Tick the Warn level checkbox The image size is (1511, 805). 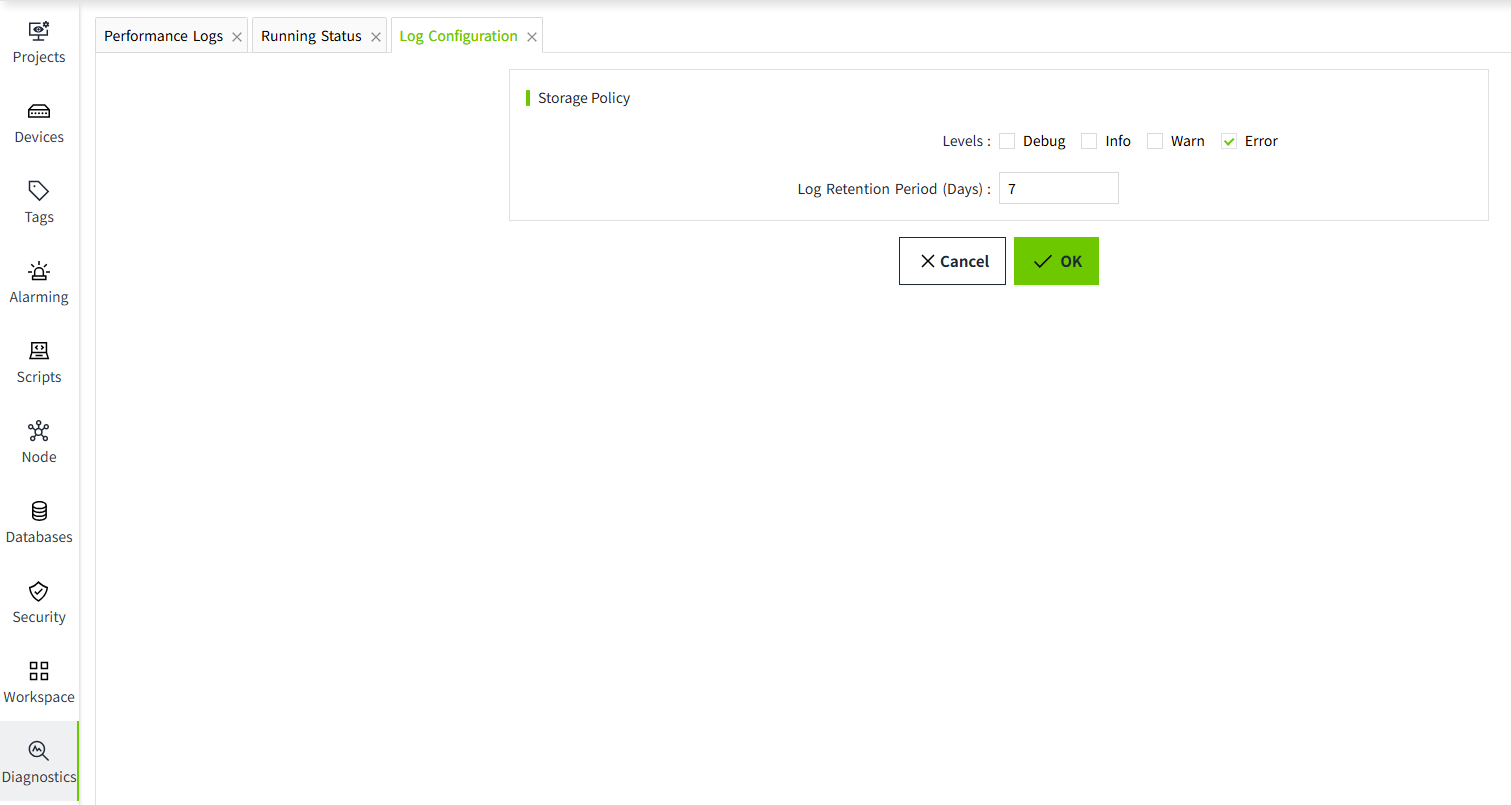(x=1155, y=141)
